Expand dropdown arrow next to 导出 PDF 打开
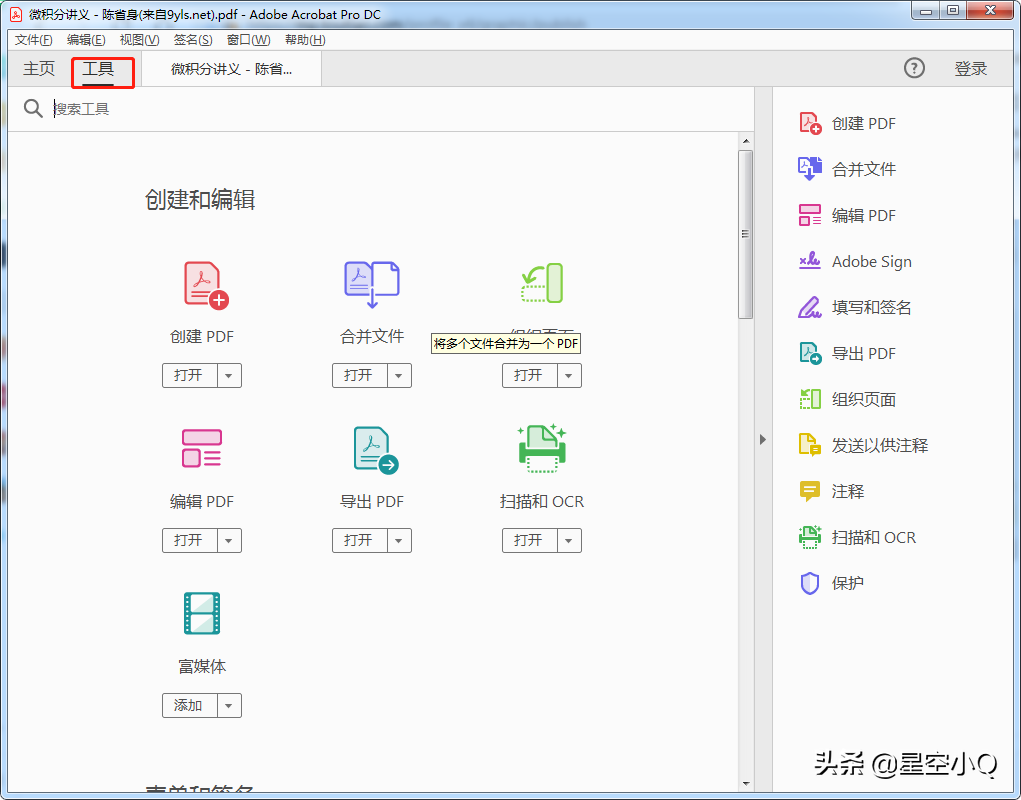 tap(399, 540)
